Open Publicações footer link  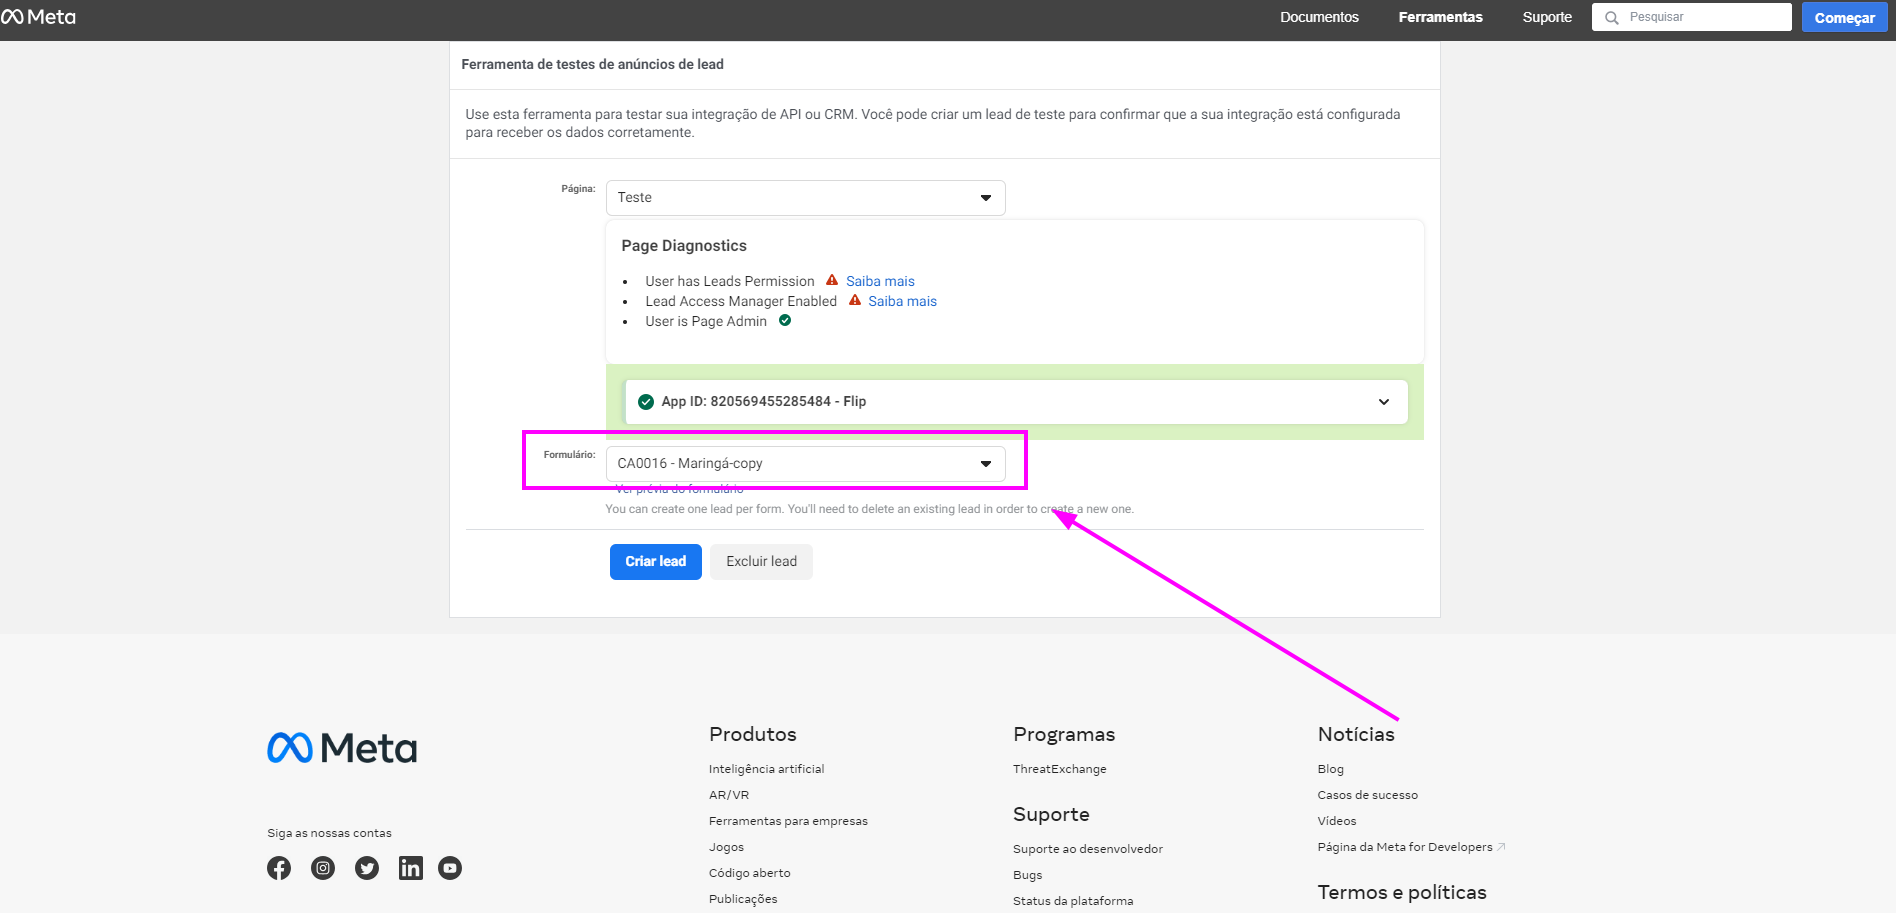[x=743, y=899]
